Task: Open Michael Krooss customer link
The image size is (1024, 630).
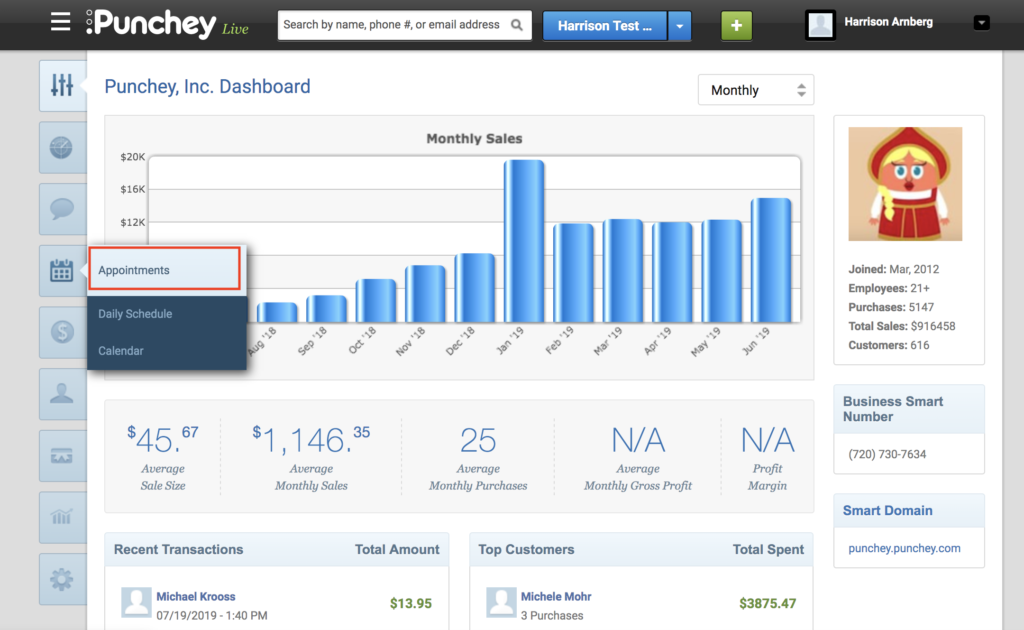Action: [x=196, y=597]
